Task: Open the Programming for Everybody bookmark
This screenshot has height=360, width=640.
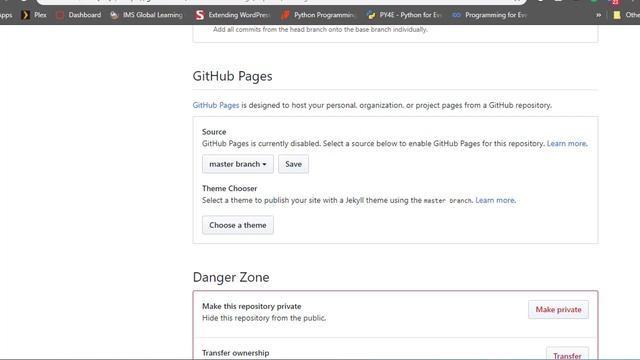Action: 489,15
